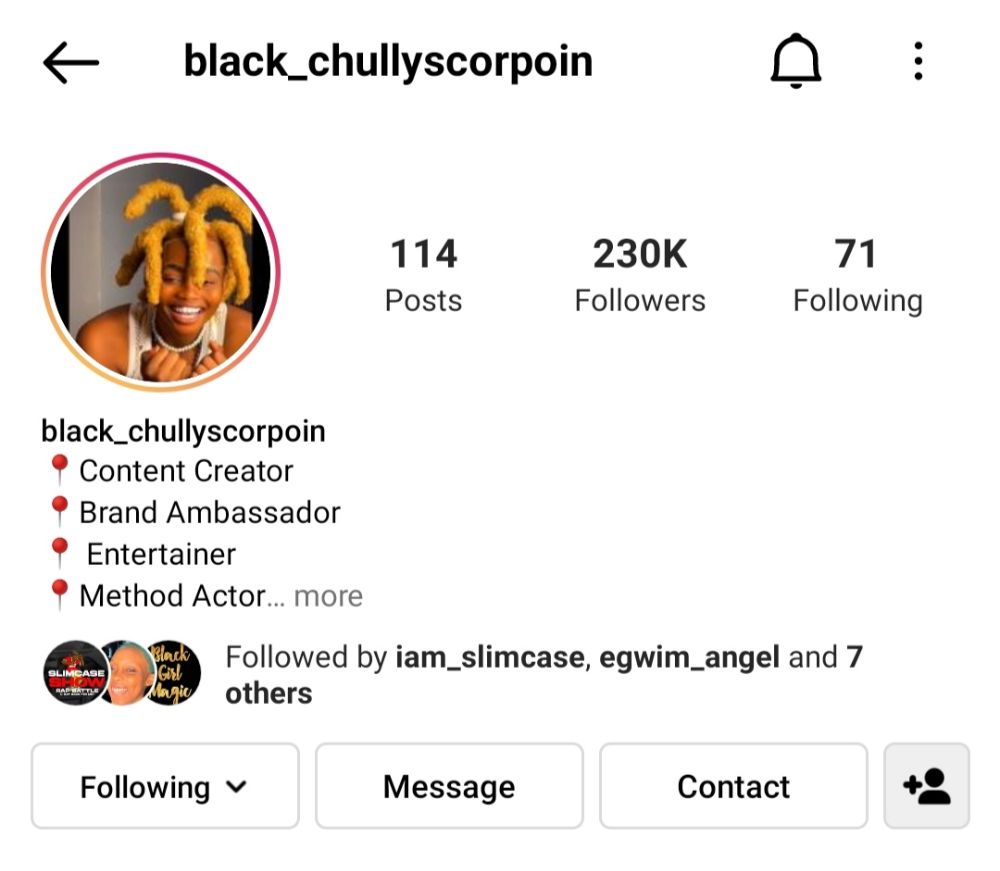View the 114 Posts count
Viewport: 1000px width, 871px height.
pos(423,275)
